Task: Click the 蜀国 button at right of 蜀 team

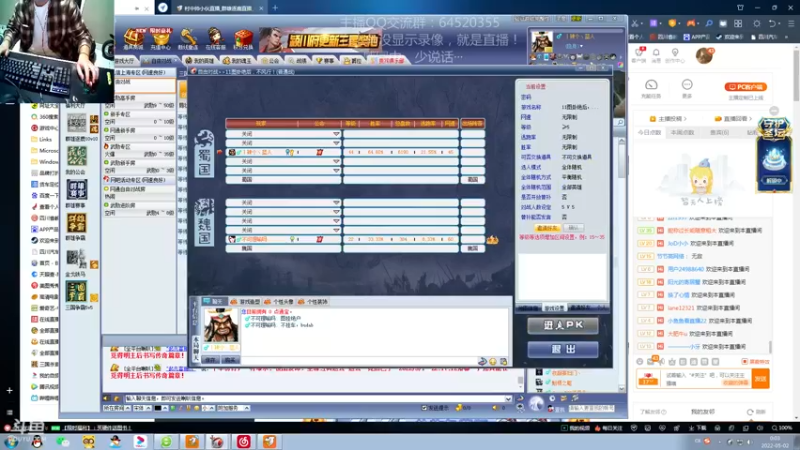Action: pyautogui.click(x=472, y=180)
